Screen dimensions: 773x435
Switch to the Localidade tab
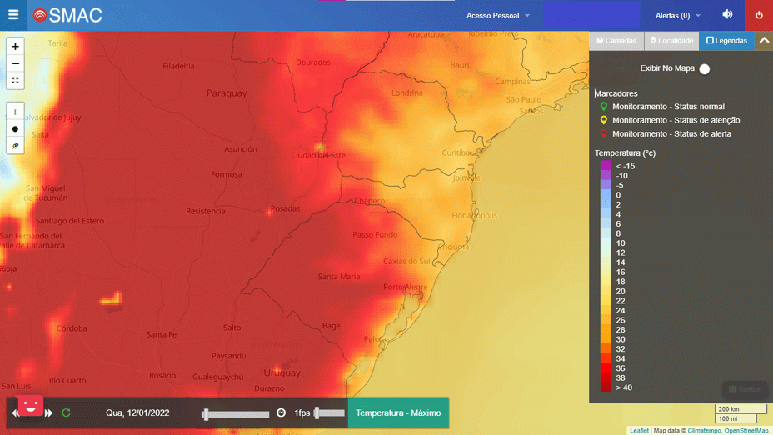tap(671, 41)
